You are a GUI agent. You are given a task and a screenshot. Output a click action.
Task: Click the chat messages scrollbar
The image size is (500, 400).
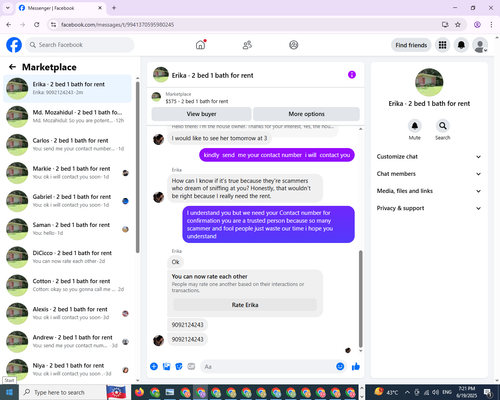coord(360,299)
